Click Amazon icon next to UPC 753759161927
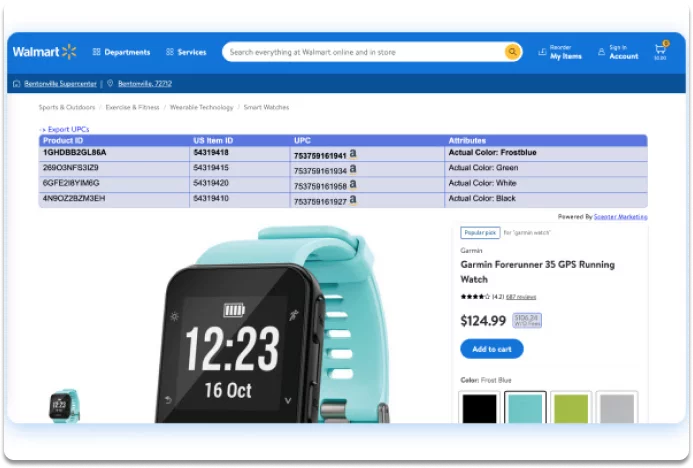This screenshot has height=468, width=693. coord(353,200)
